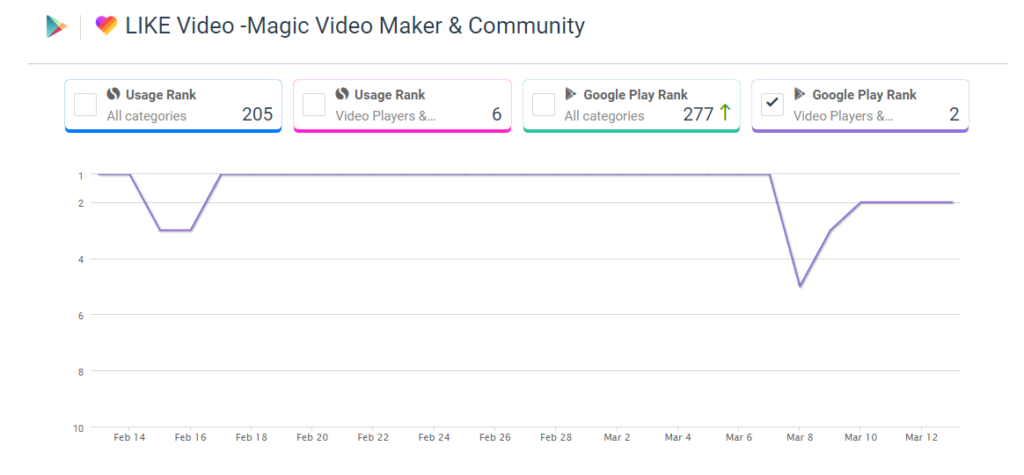Click the Feb 20 x-axis label

[x=312, y=438]
